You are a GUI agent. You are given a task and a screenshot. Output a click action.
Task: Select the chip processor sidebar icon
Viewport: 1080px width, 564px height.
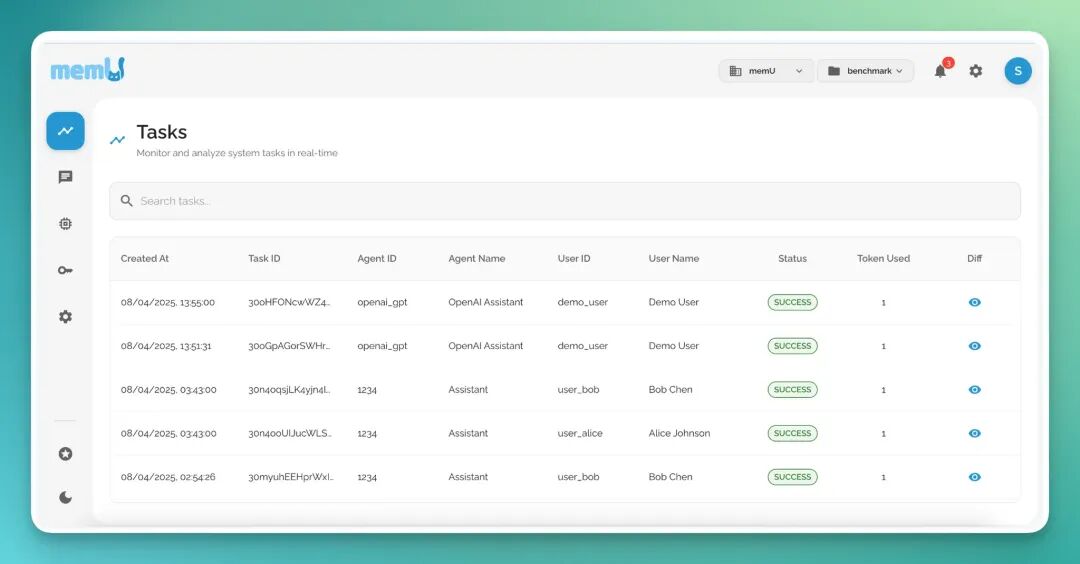tap(65, 224)
